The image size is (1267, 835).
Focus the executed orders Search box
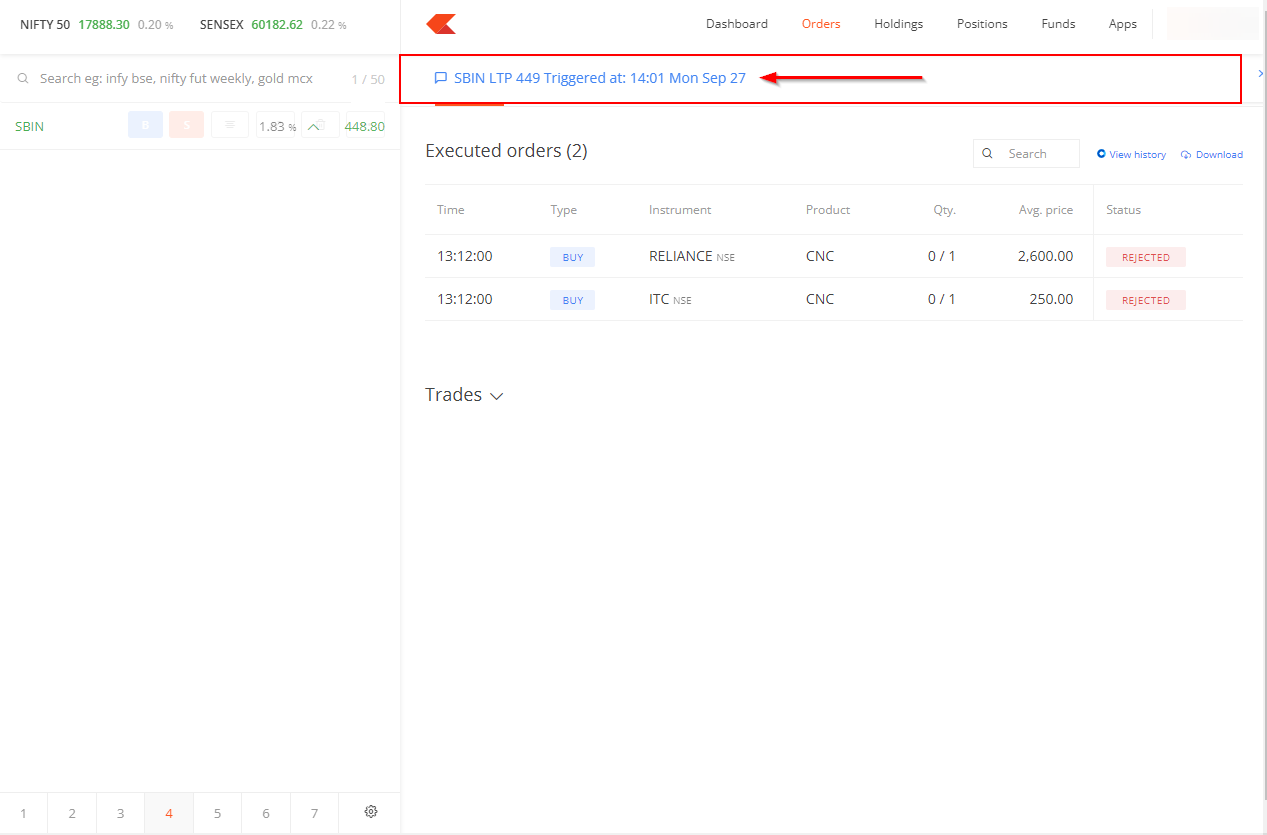click(x=1026, y=153)
